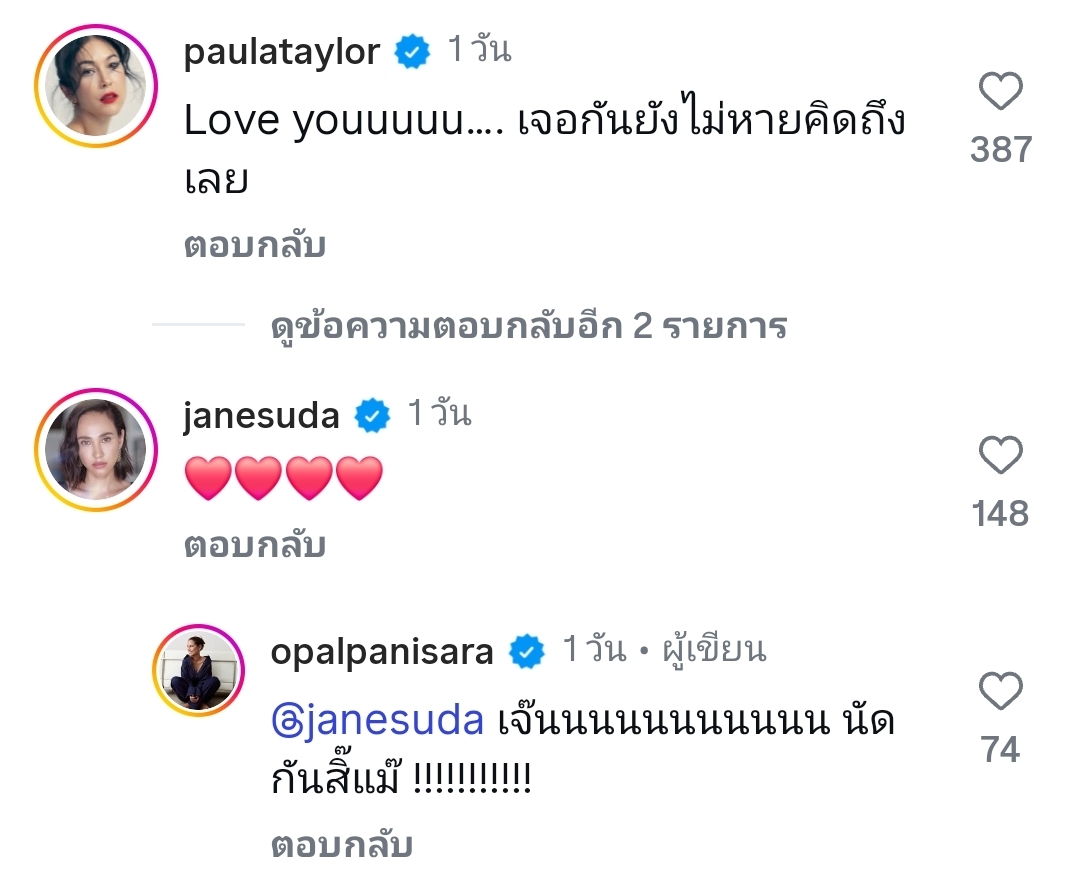Show the 74 likes on opalpanisara's reply
Viewport: 1072px width, 885px height.
tap(1000, 749)
